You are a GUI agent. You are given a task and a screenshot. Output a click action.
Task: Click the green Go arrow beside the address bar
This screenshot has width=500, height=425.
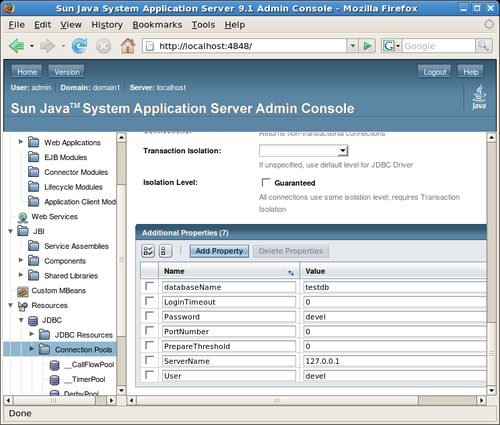click(367, 46)
